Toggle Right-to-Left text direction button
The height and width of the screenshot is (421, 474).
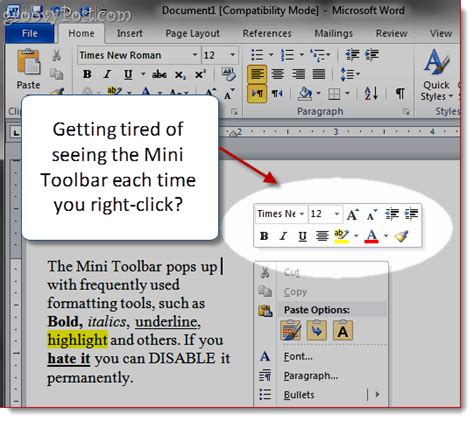pyautogui.click(x=277, y=94)
